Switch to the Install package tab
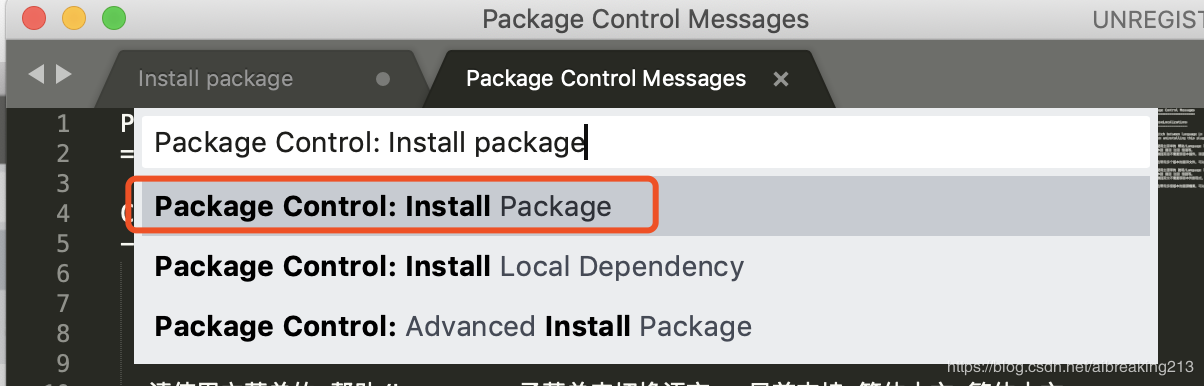The height and width of the screenshot is (386, 1204). click(215, 79)
